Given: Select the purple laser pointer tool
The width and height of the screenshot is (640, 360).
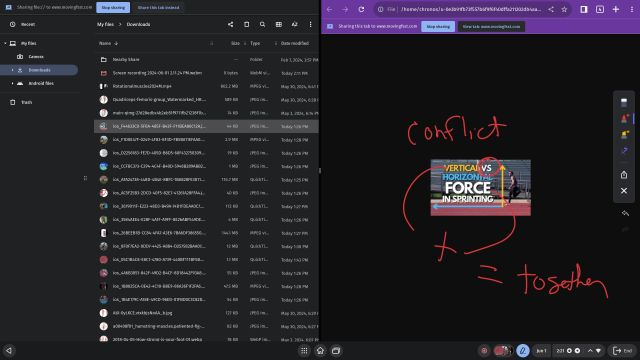Looking at the screenshot, I should coord(624,151).
